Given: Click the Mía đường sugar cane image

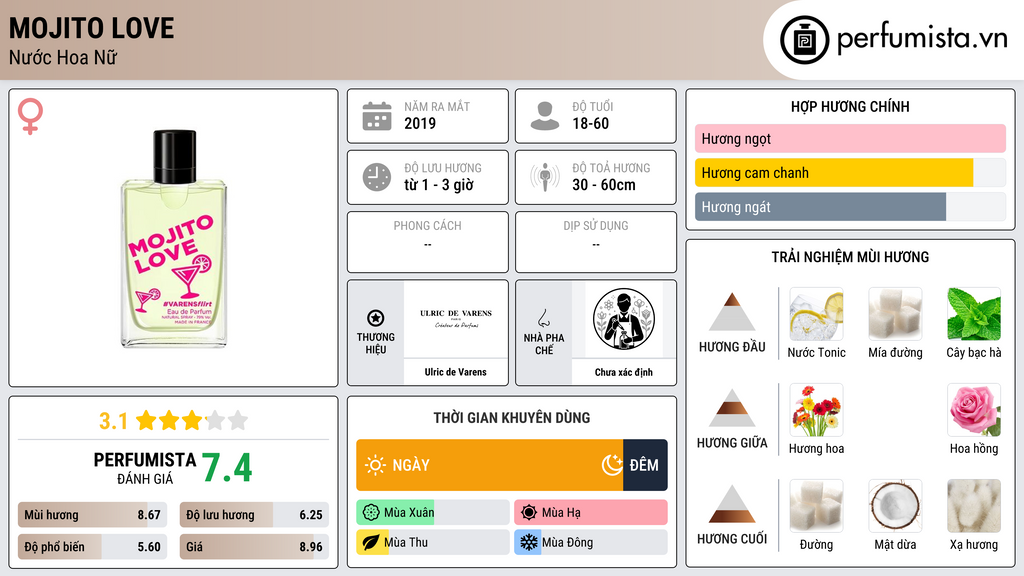Looking at the screenshot, I should (x=895, y=314).
